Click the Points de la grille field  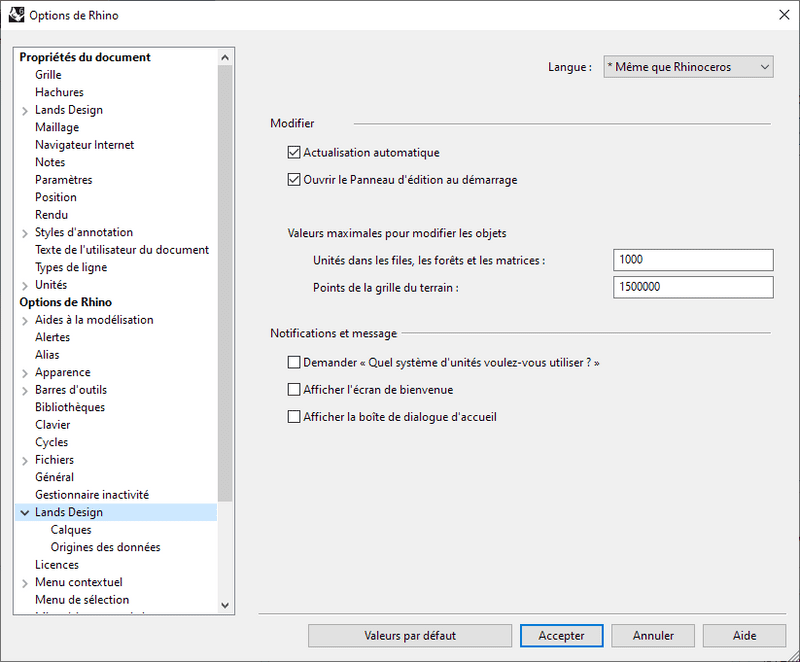pos(693,288)
